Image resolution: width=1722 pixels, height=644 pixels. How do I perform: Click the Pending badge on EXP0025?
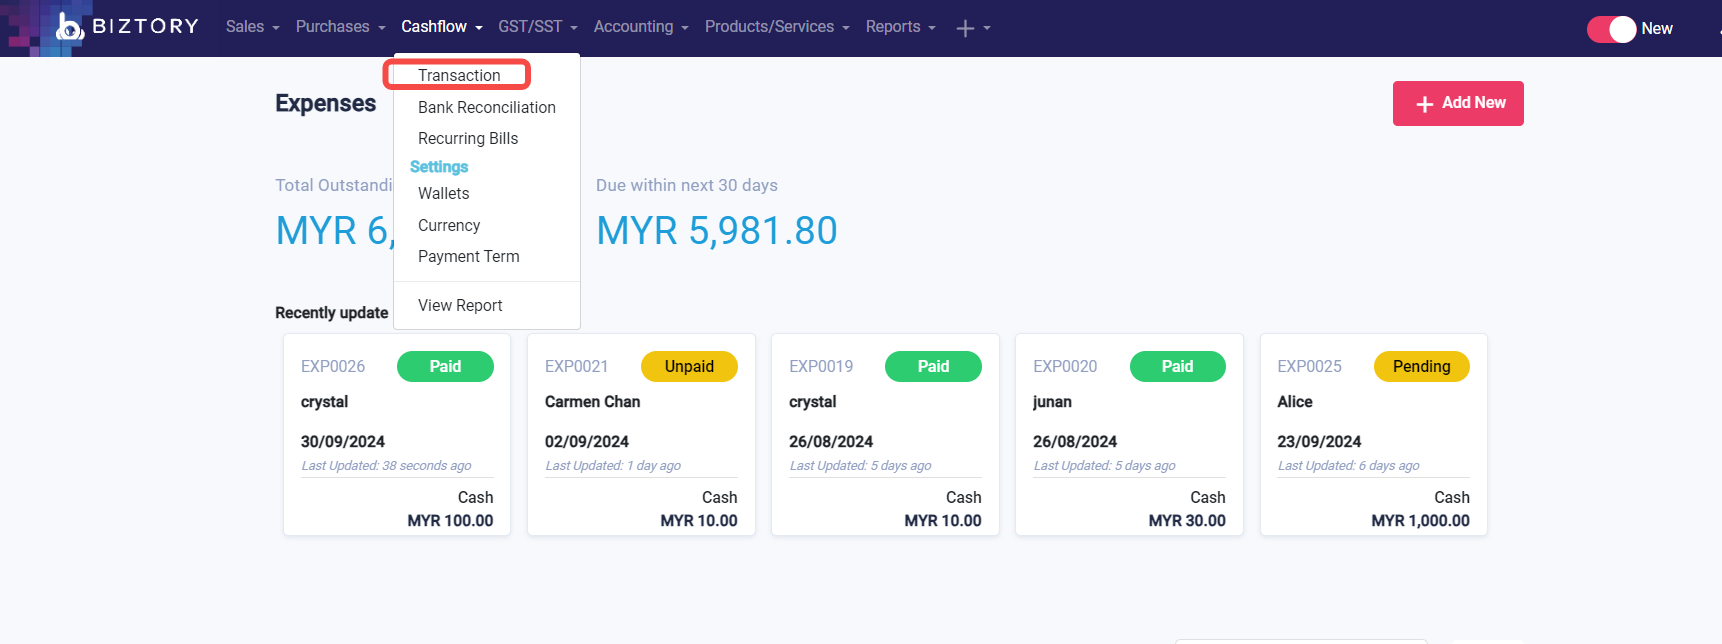tap(1421, 366)
